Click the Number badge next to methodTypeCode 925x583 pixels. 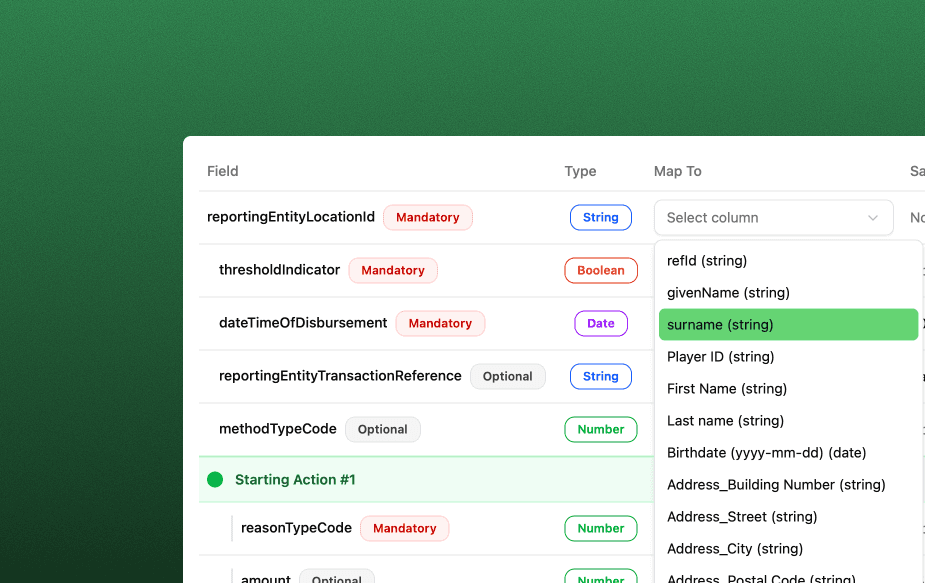tap(600, 429)
